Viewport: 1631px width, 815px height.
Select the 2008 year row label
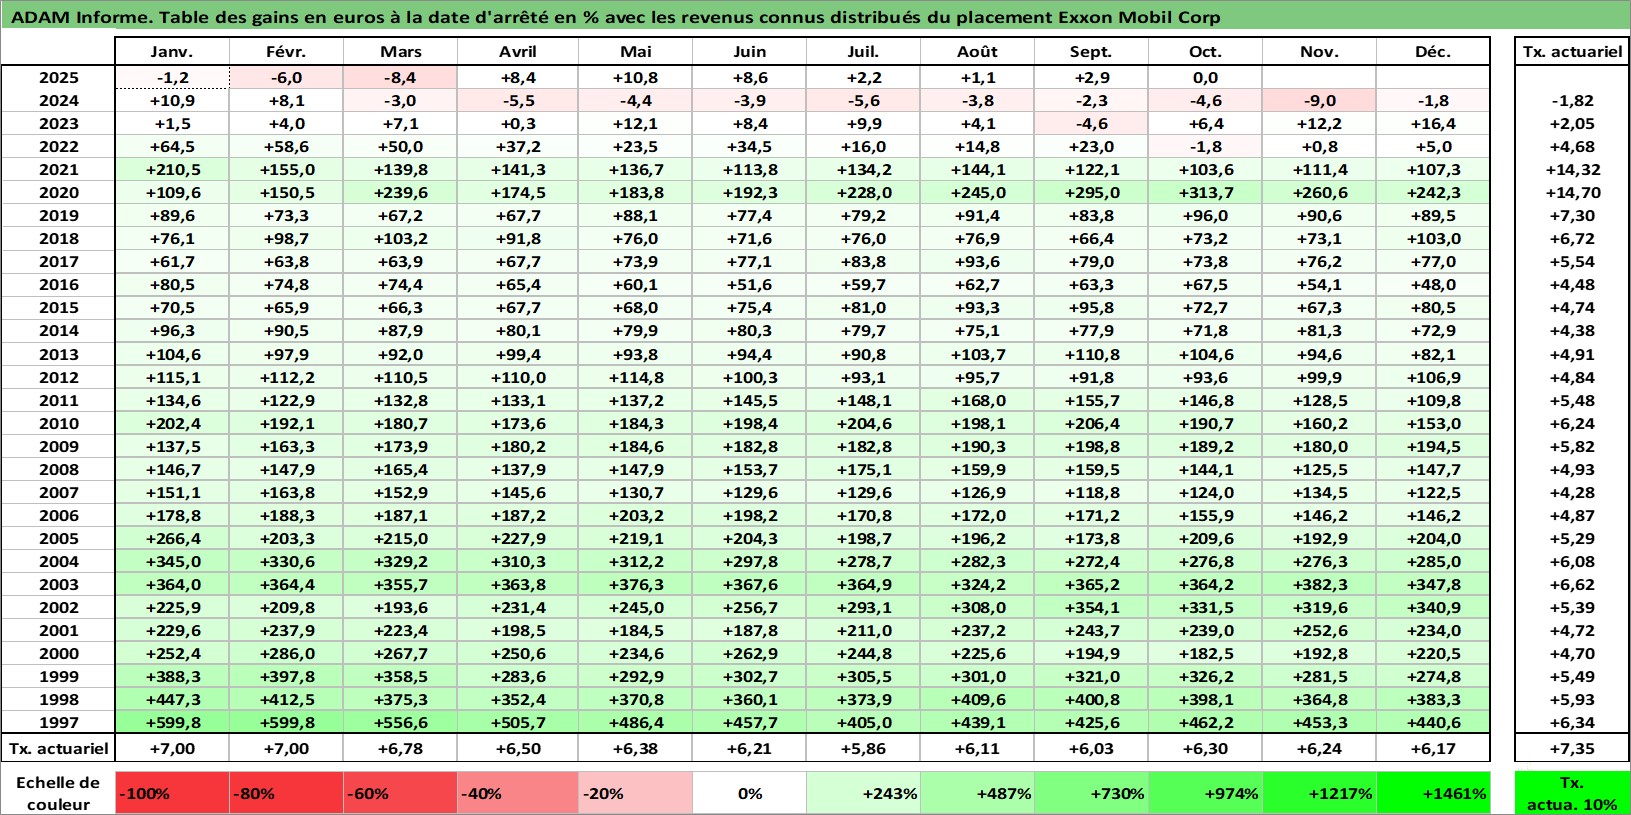(58, 469)
